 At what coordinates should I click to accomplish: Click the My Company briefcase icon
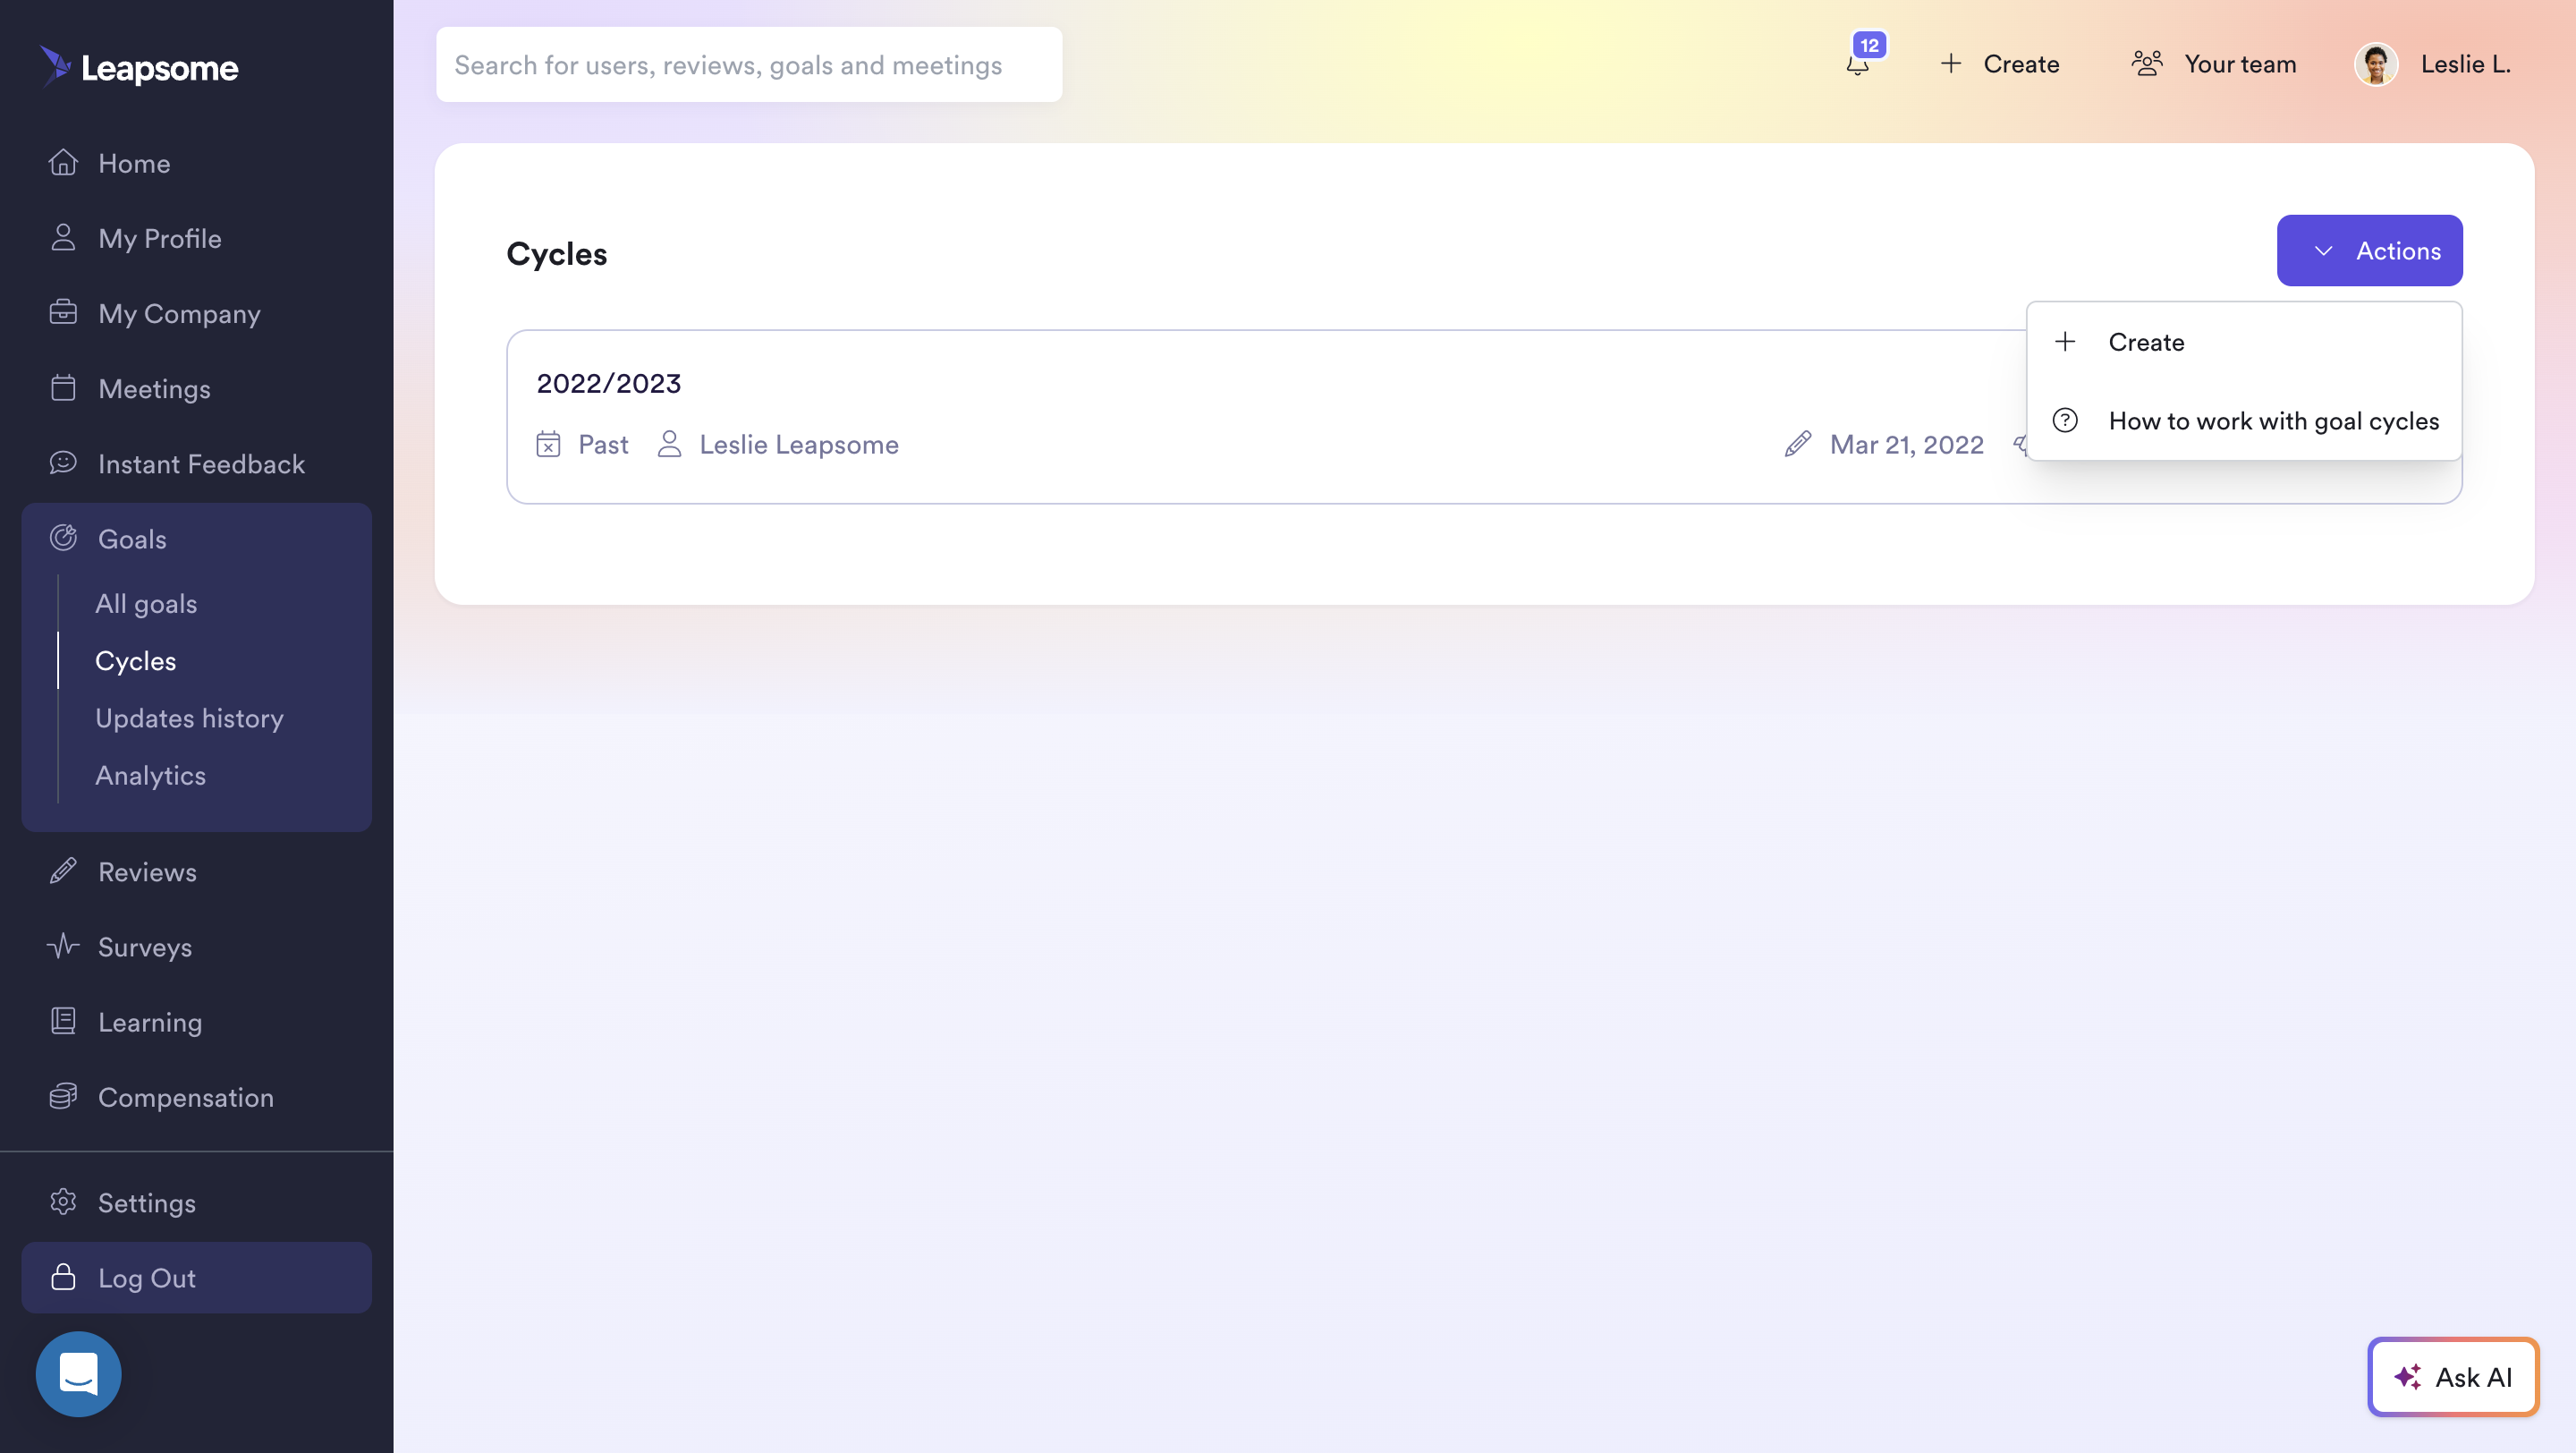click(x=63, y=312)
